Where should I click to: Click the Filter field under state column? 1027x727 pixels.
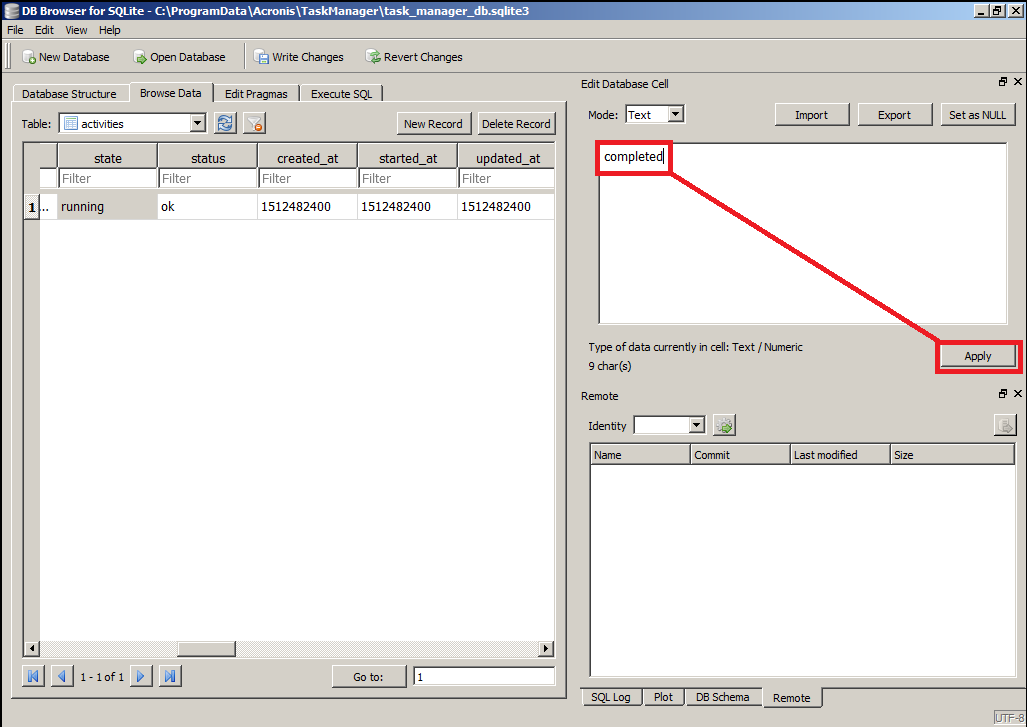tap(108, 178)
